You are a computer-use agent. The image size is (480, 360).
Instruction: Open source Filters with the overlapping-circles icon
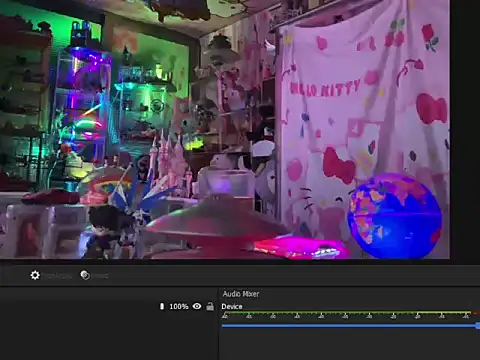[x=85, y=275]
